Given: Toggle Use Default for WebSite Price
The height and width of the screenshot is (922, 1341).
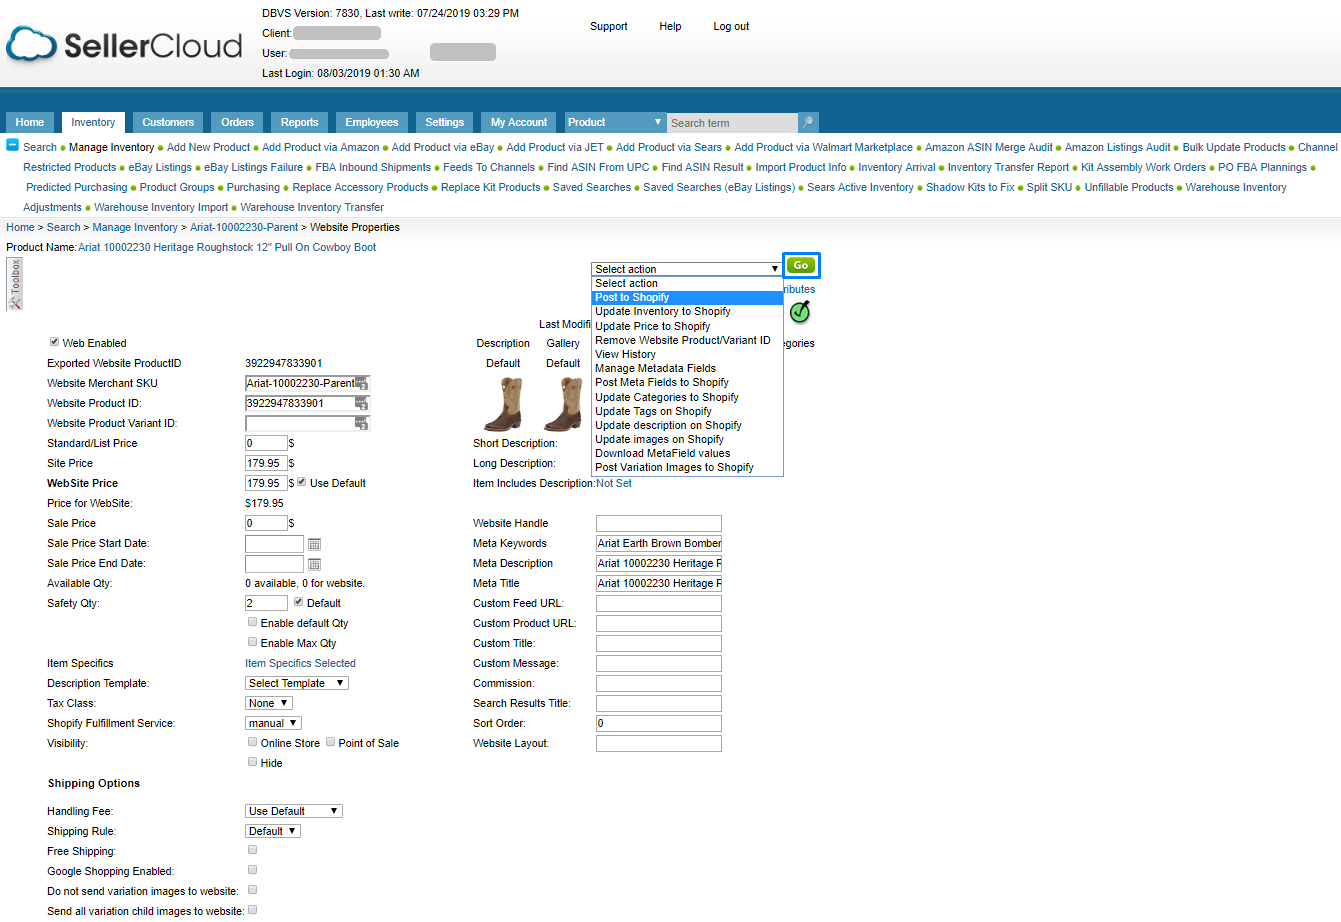Looking at the screenshot, I should point(302,482).
